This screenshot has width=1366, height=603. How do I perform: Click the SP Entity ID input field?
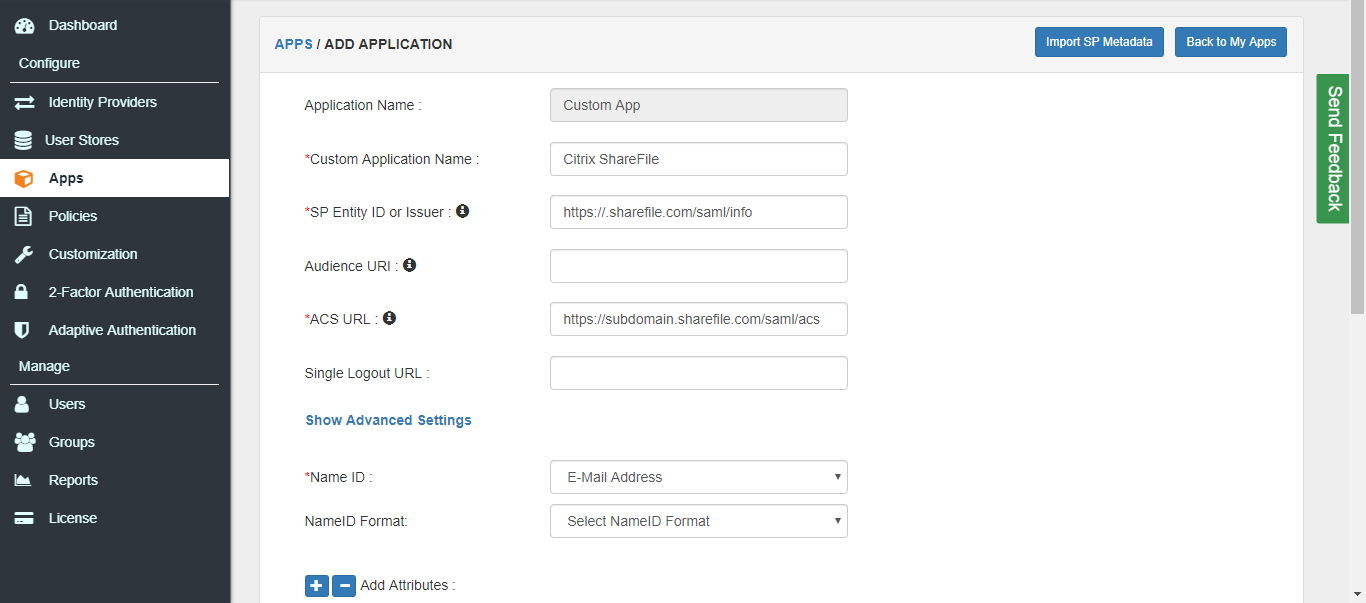[699, 212]
